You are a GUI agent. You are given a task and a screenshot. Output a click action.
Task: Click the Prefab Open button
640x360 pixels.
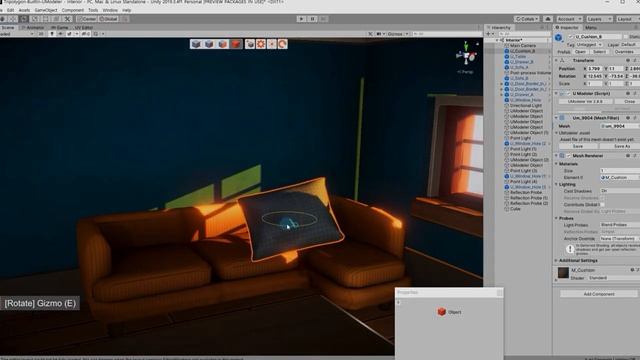[x=580, y=52]
